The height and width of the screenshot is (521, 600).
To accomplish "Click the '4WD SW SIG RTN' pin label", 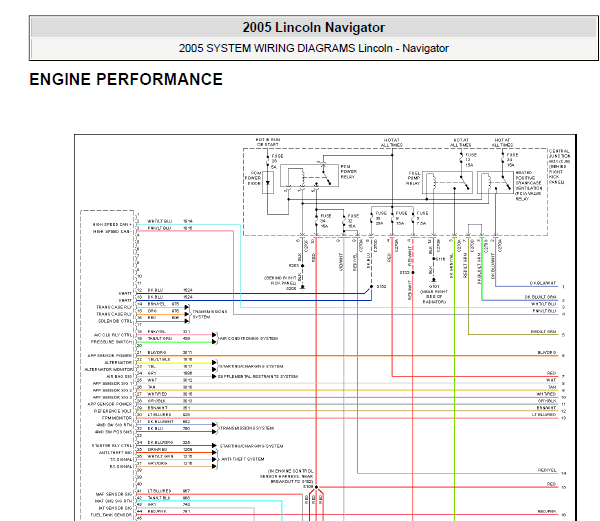I will 114,425.
